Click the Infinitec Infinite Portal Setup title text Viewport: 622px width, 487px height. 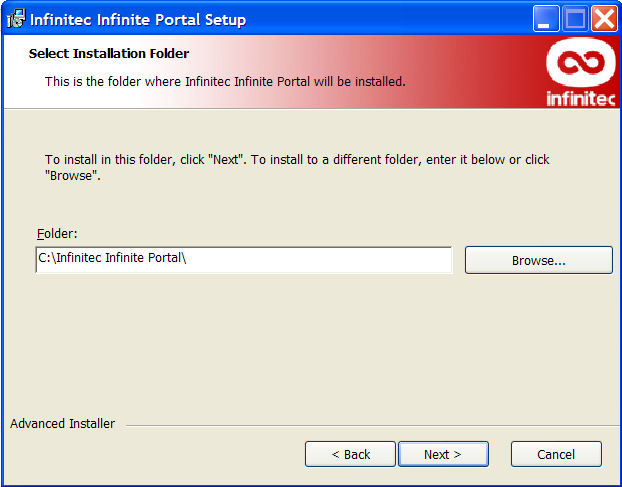click(138, 19)
